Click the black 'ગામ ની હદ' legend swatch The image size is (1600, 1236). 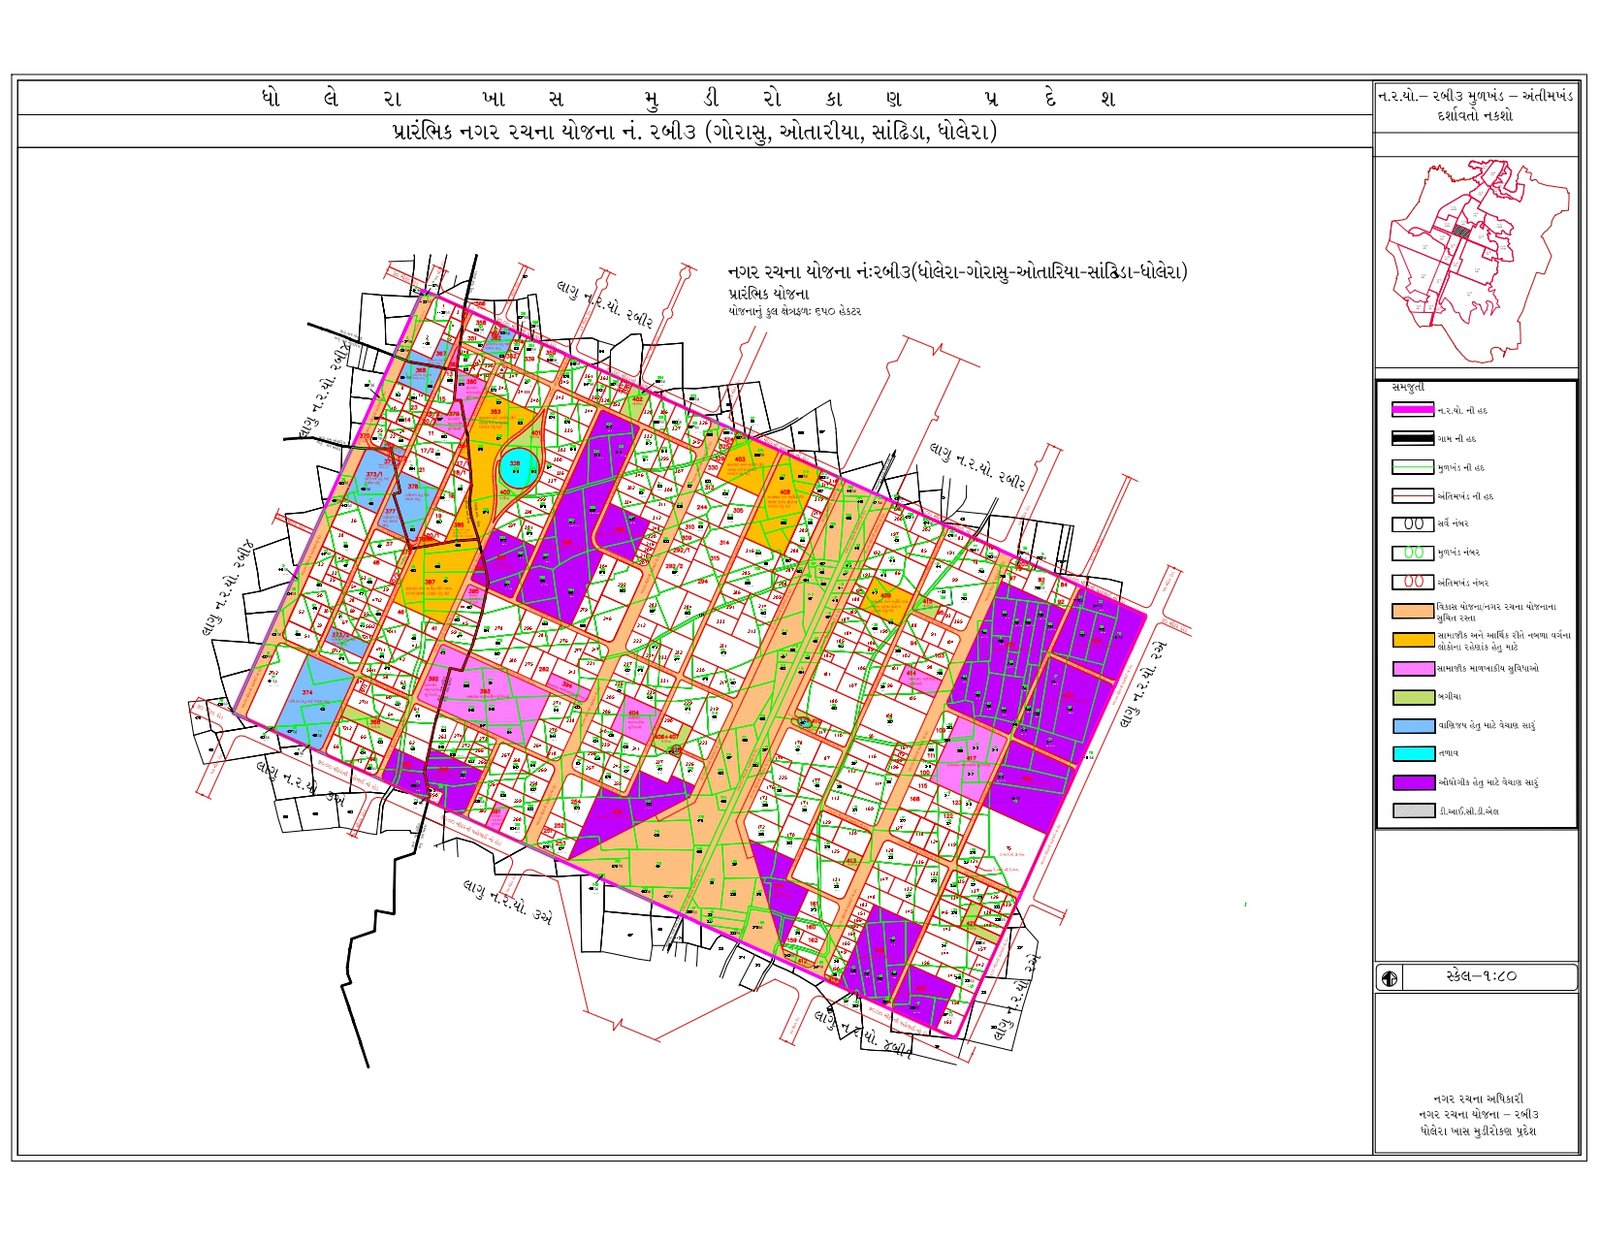[1412, 438]
